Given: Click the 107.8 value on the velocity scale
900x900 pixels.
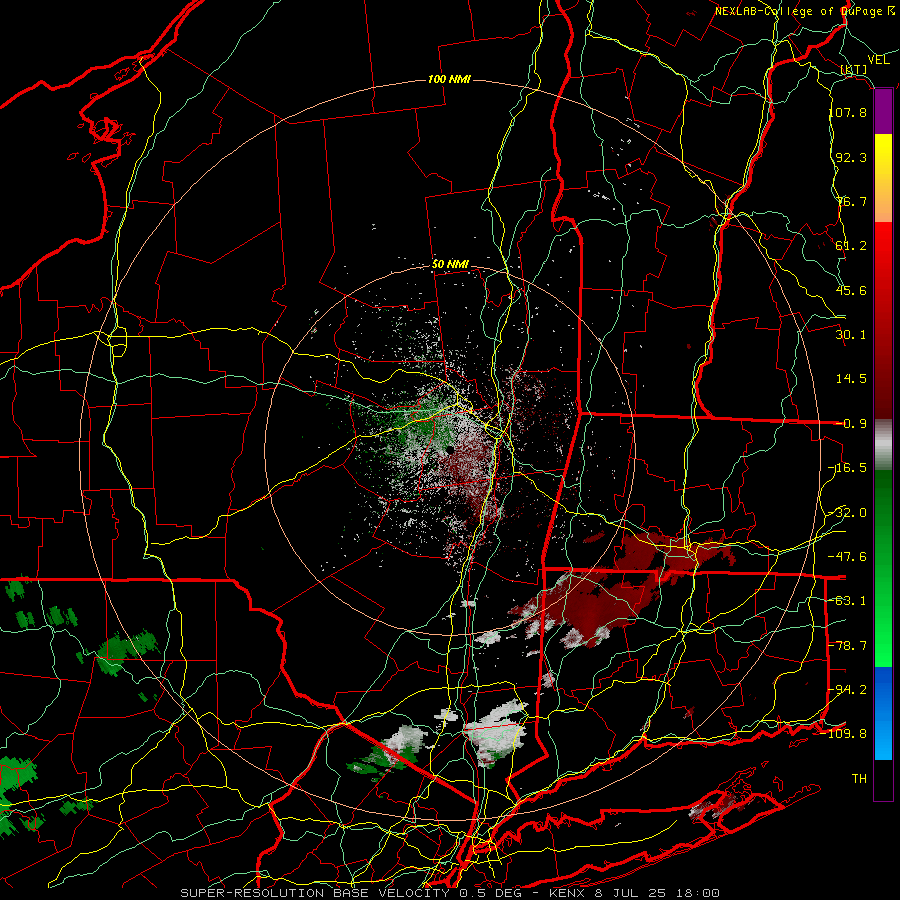Looking at the screenshot, I should click(847, 112).
